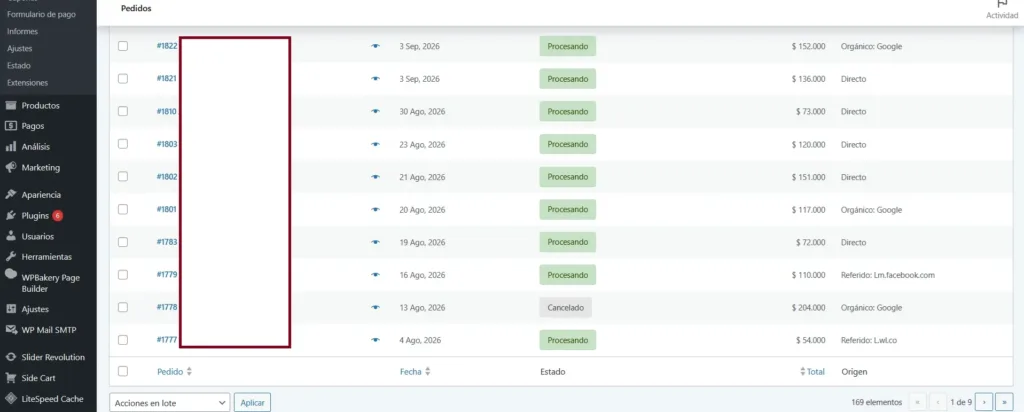Preview order #1802 with eye icon

[x=375, y=177]
